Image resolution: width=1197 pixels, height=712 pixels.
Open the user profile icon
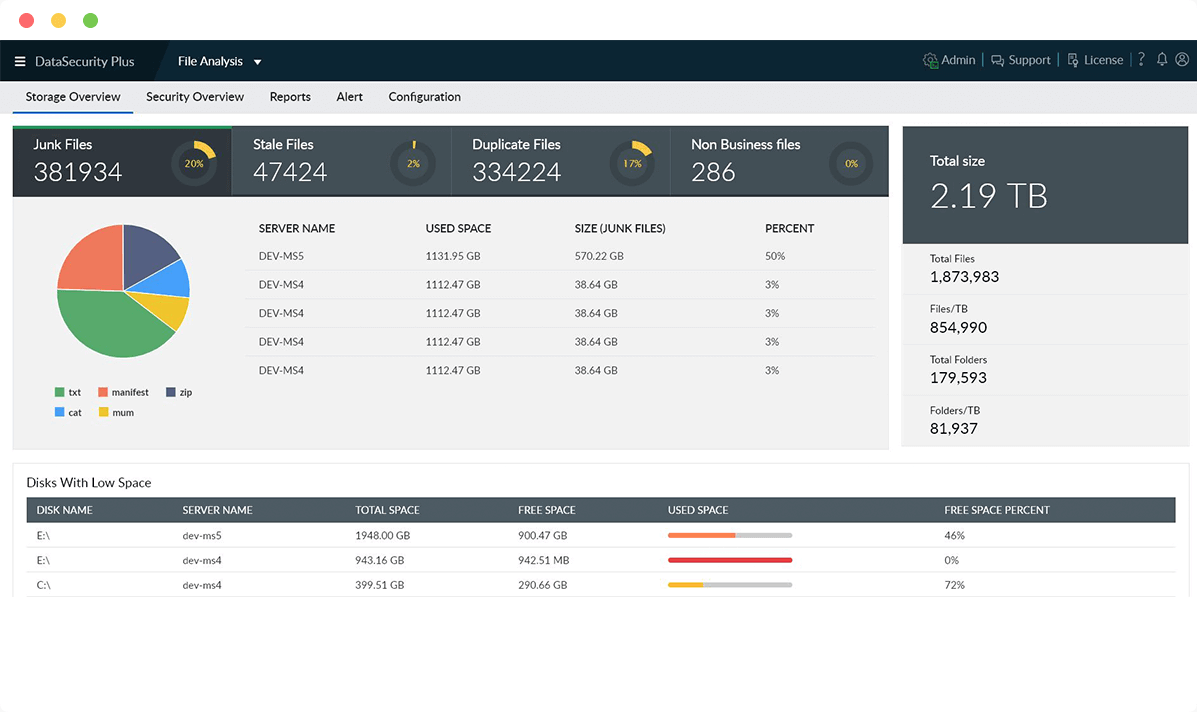click(1182, 60)
